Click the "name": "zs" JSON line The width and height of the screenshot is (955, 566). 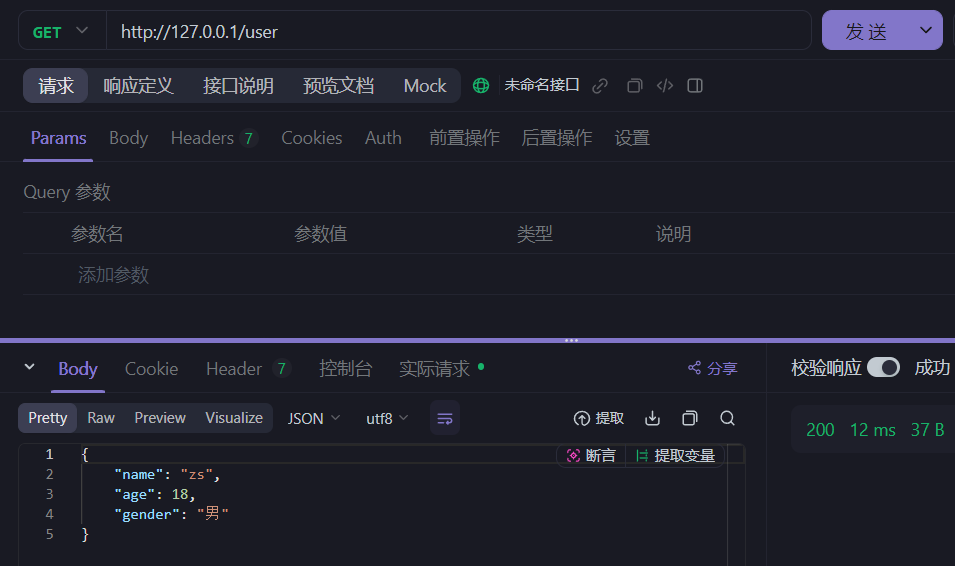(167, 475)
